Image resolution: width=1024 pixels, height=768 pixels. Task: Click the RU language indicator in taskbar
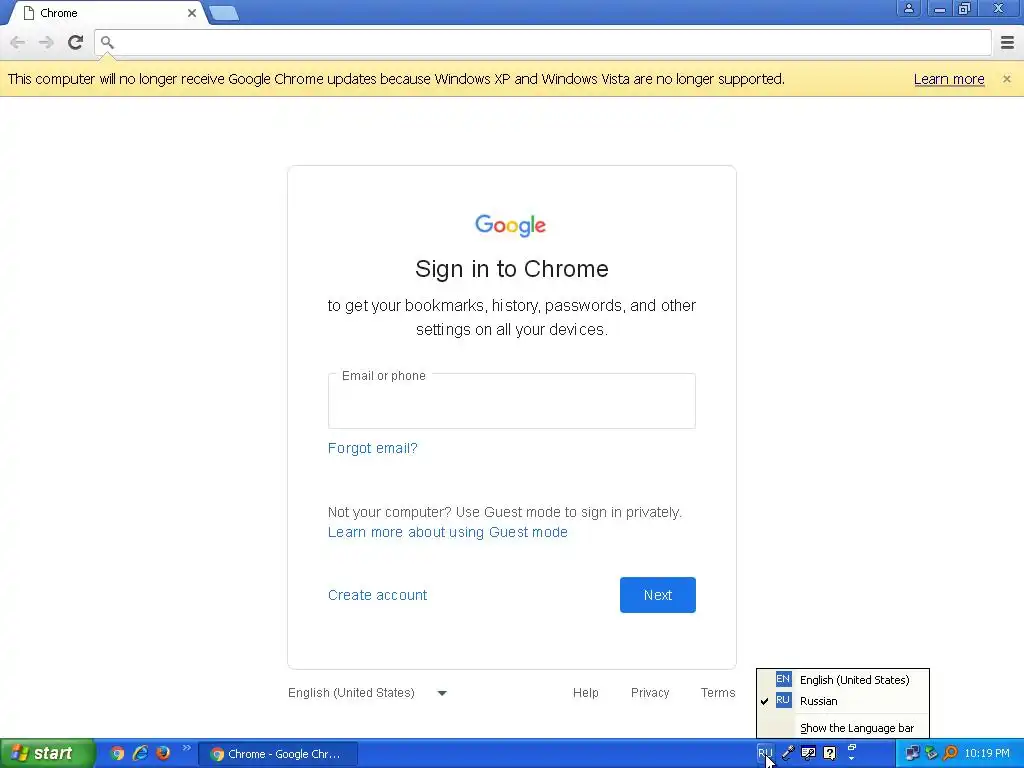pyautogui.click(x=764, y=753)
